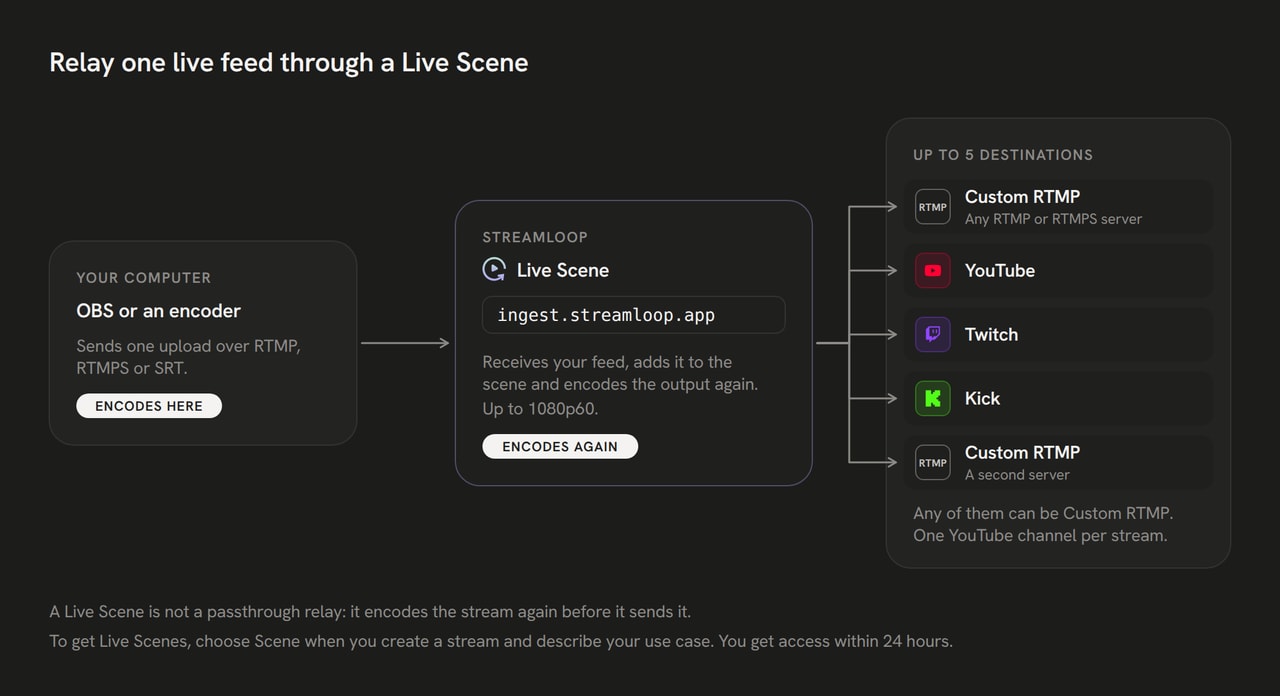Click the STREAMLOOP label
Image resolution: width=1280 pixels, height=696 pixels.
[x=535, y=238]
